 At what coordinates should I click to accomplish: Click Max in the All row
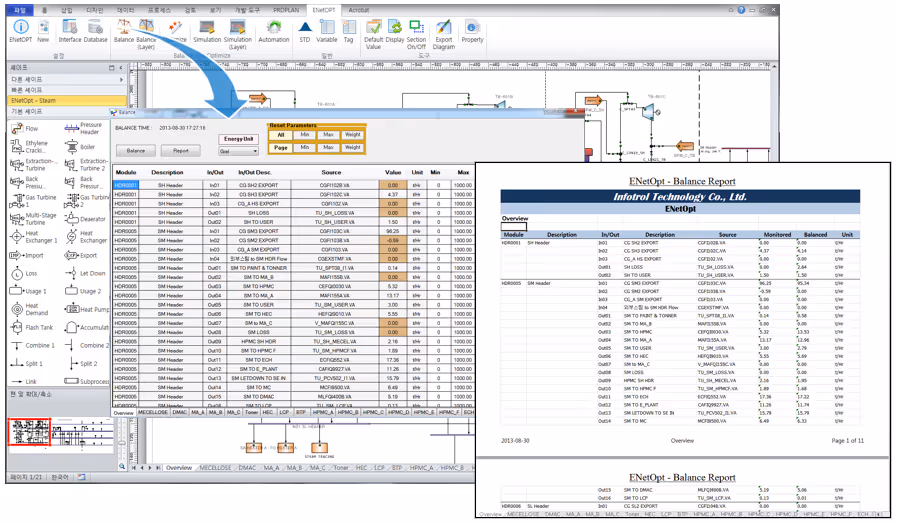click(328, 135)
